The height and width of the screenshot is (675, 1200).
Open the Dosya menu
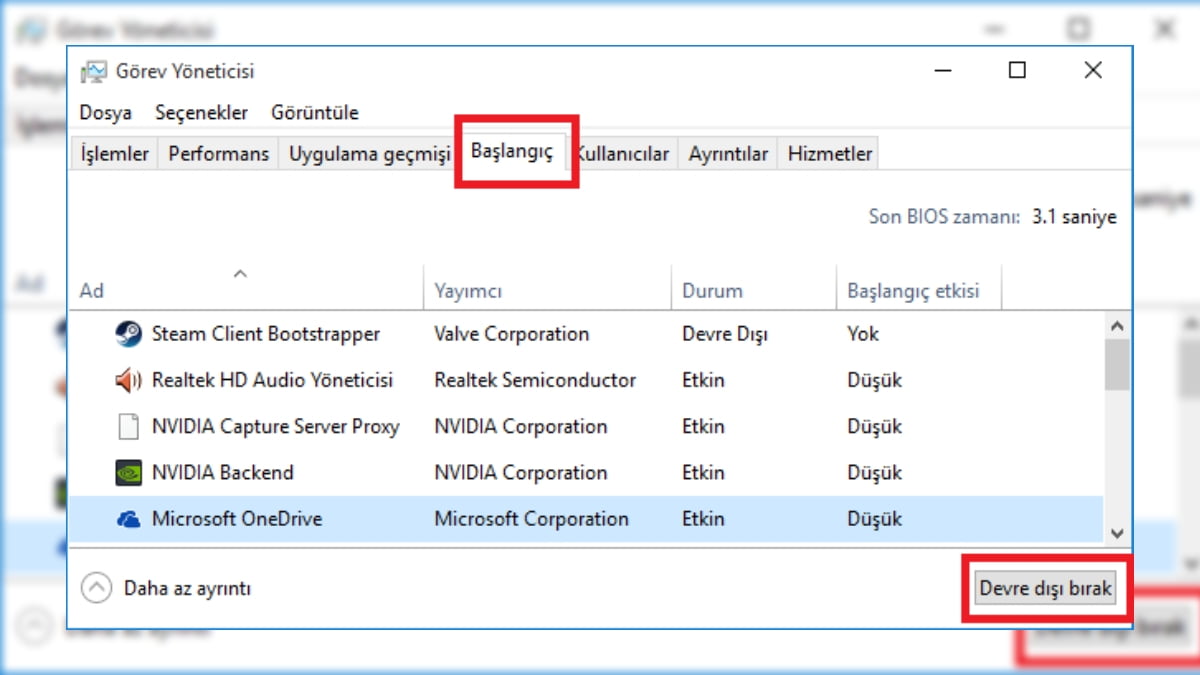click(x=105, y=113)
